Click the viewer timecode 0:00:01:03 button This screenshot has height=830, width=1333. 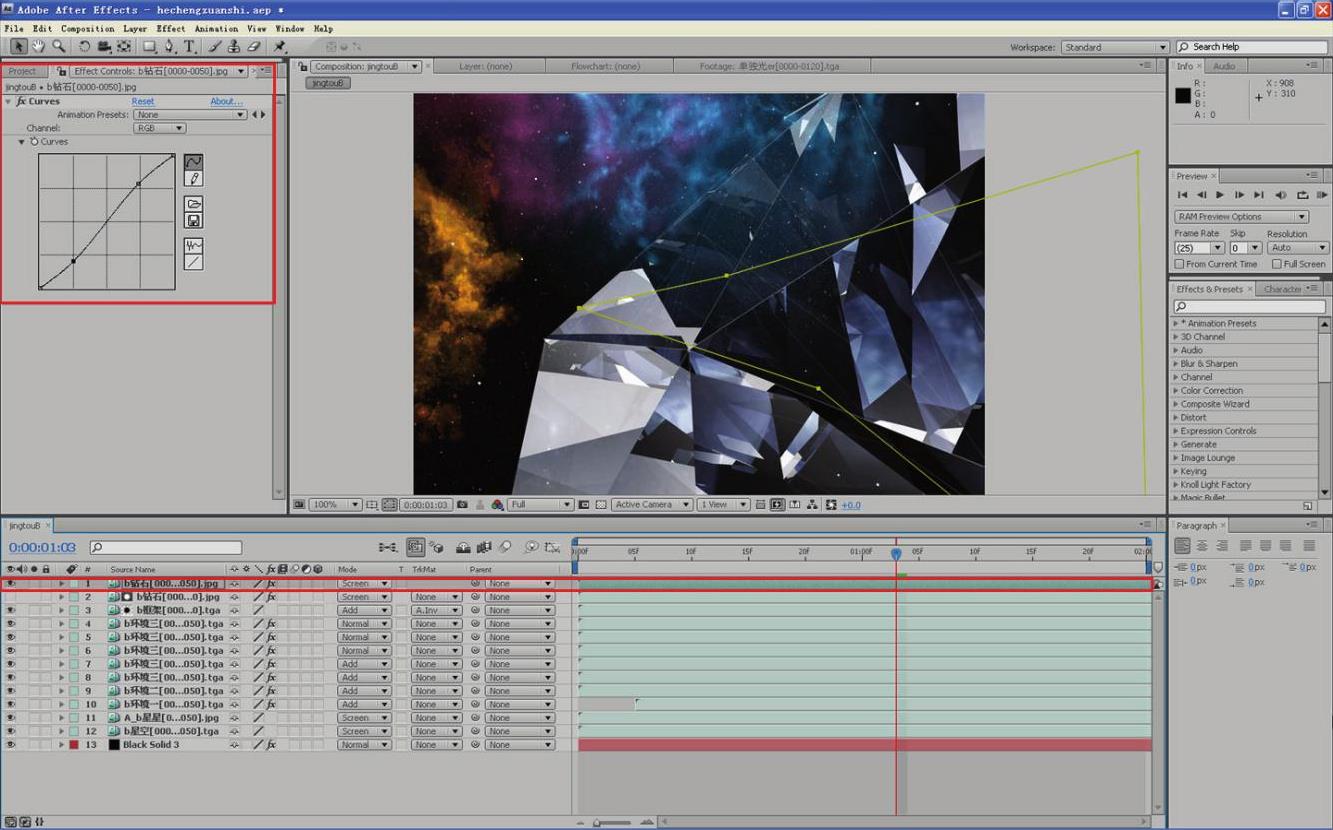click(426, 505)
